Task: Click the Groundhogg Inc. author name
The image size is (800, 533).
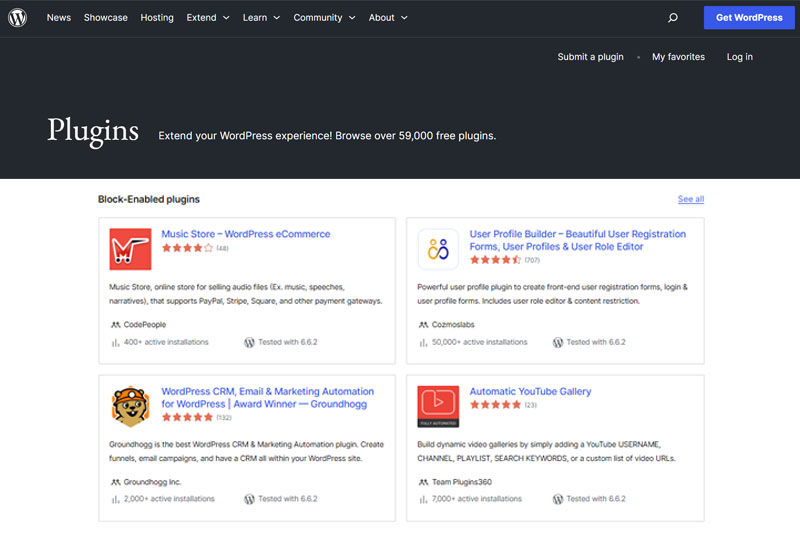Action: pyautogui.click(x=152, y=482)
